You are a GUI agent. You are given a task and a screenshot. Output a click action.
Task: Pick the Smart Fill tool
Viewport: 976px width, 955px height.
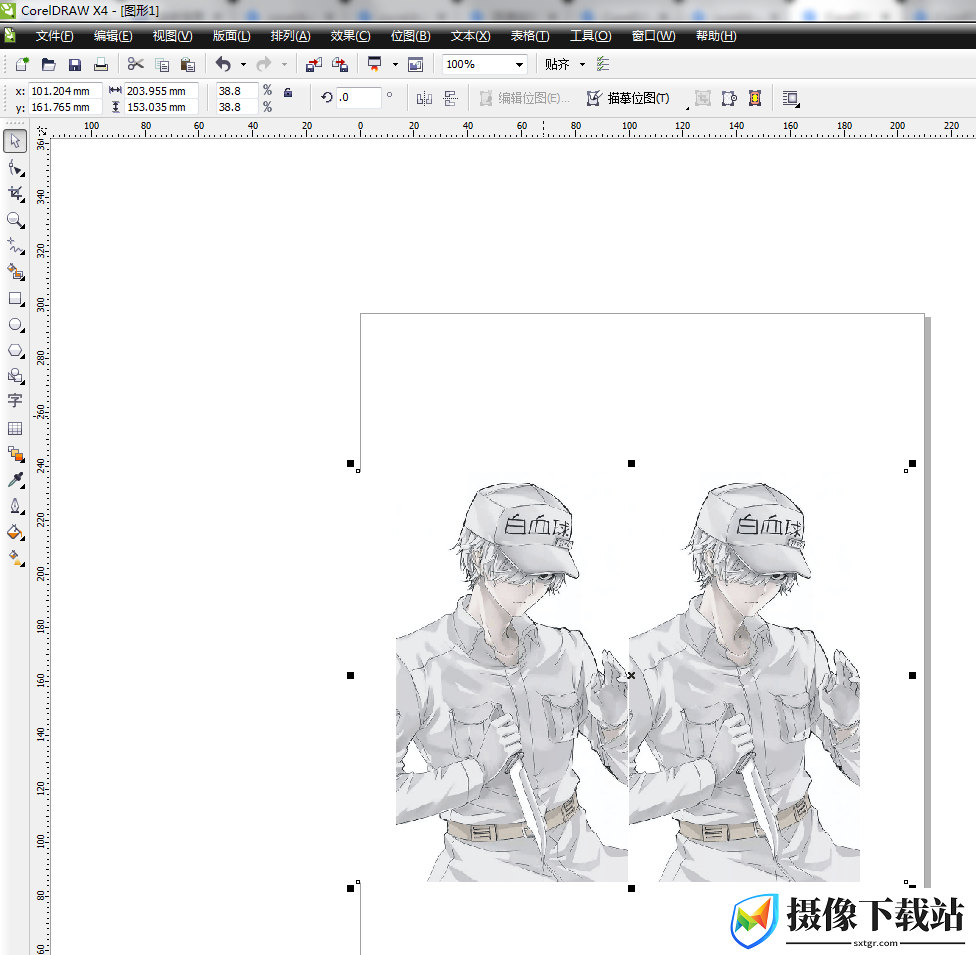click(x=15, y=272)
